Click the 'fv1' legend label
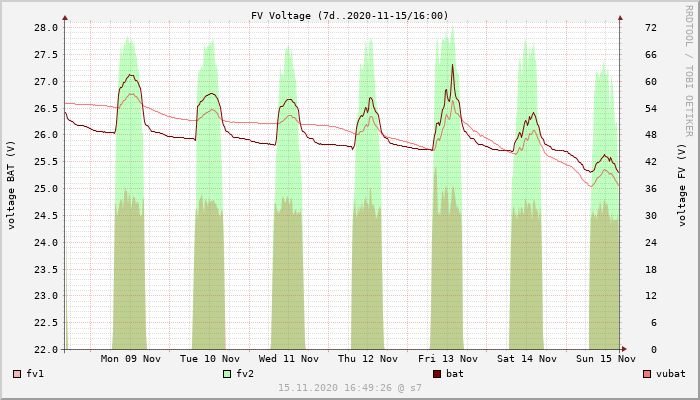 (x=35, y=374)
